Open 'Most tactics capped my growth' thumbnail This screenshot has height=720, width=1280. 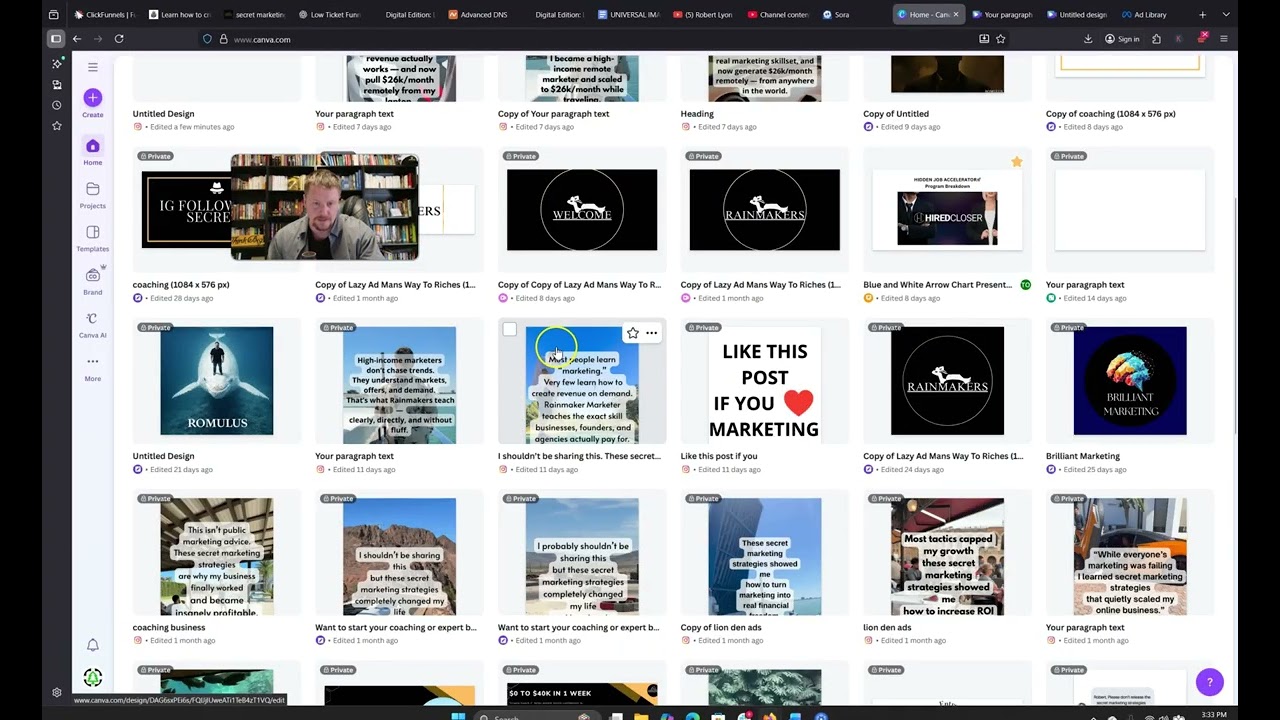click(947, 557)
